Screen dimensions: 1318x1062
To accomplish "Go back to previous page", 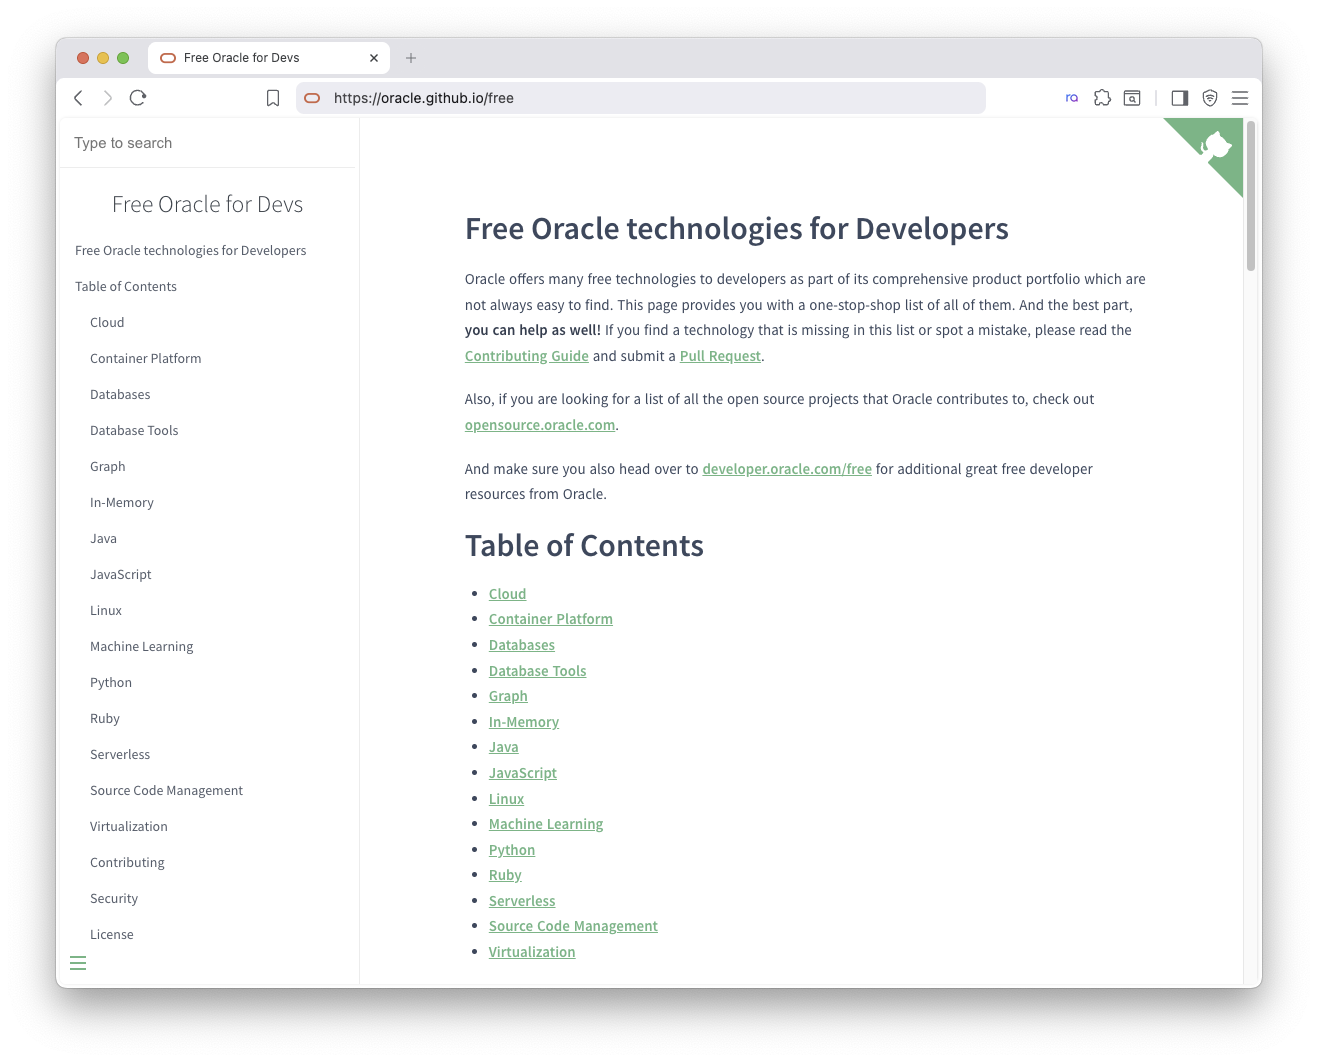I will click(x=79, y=98).
